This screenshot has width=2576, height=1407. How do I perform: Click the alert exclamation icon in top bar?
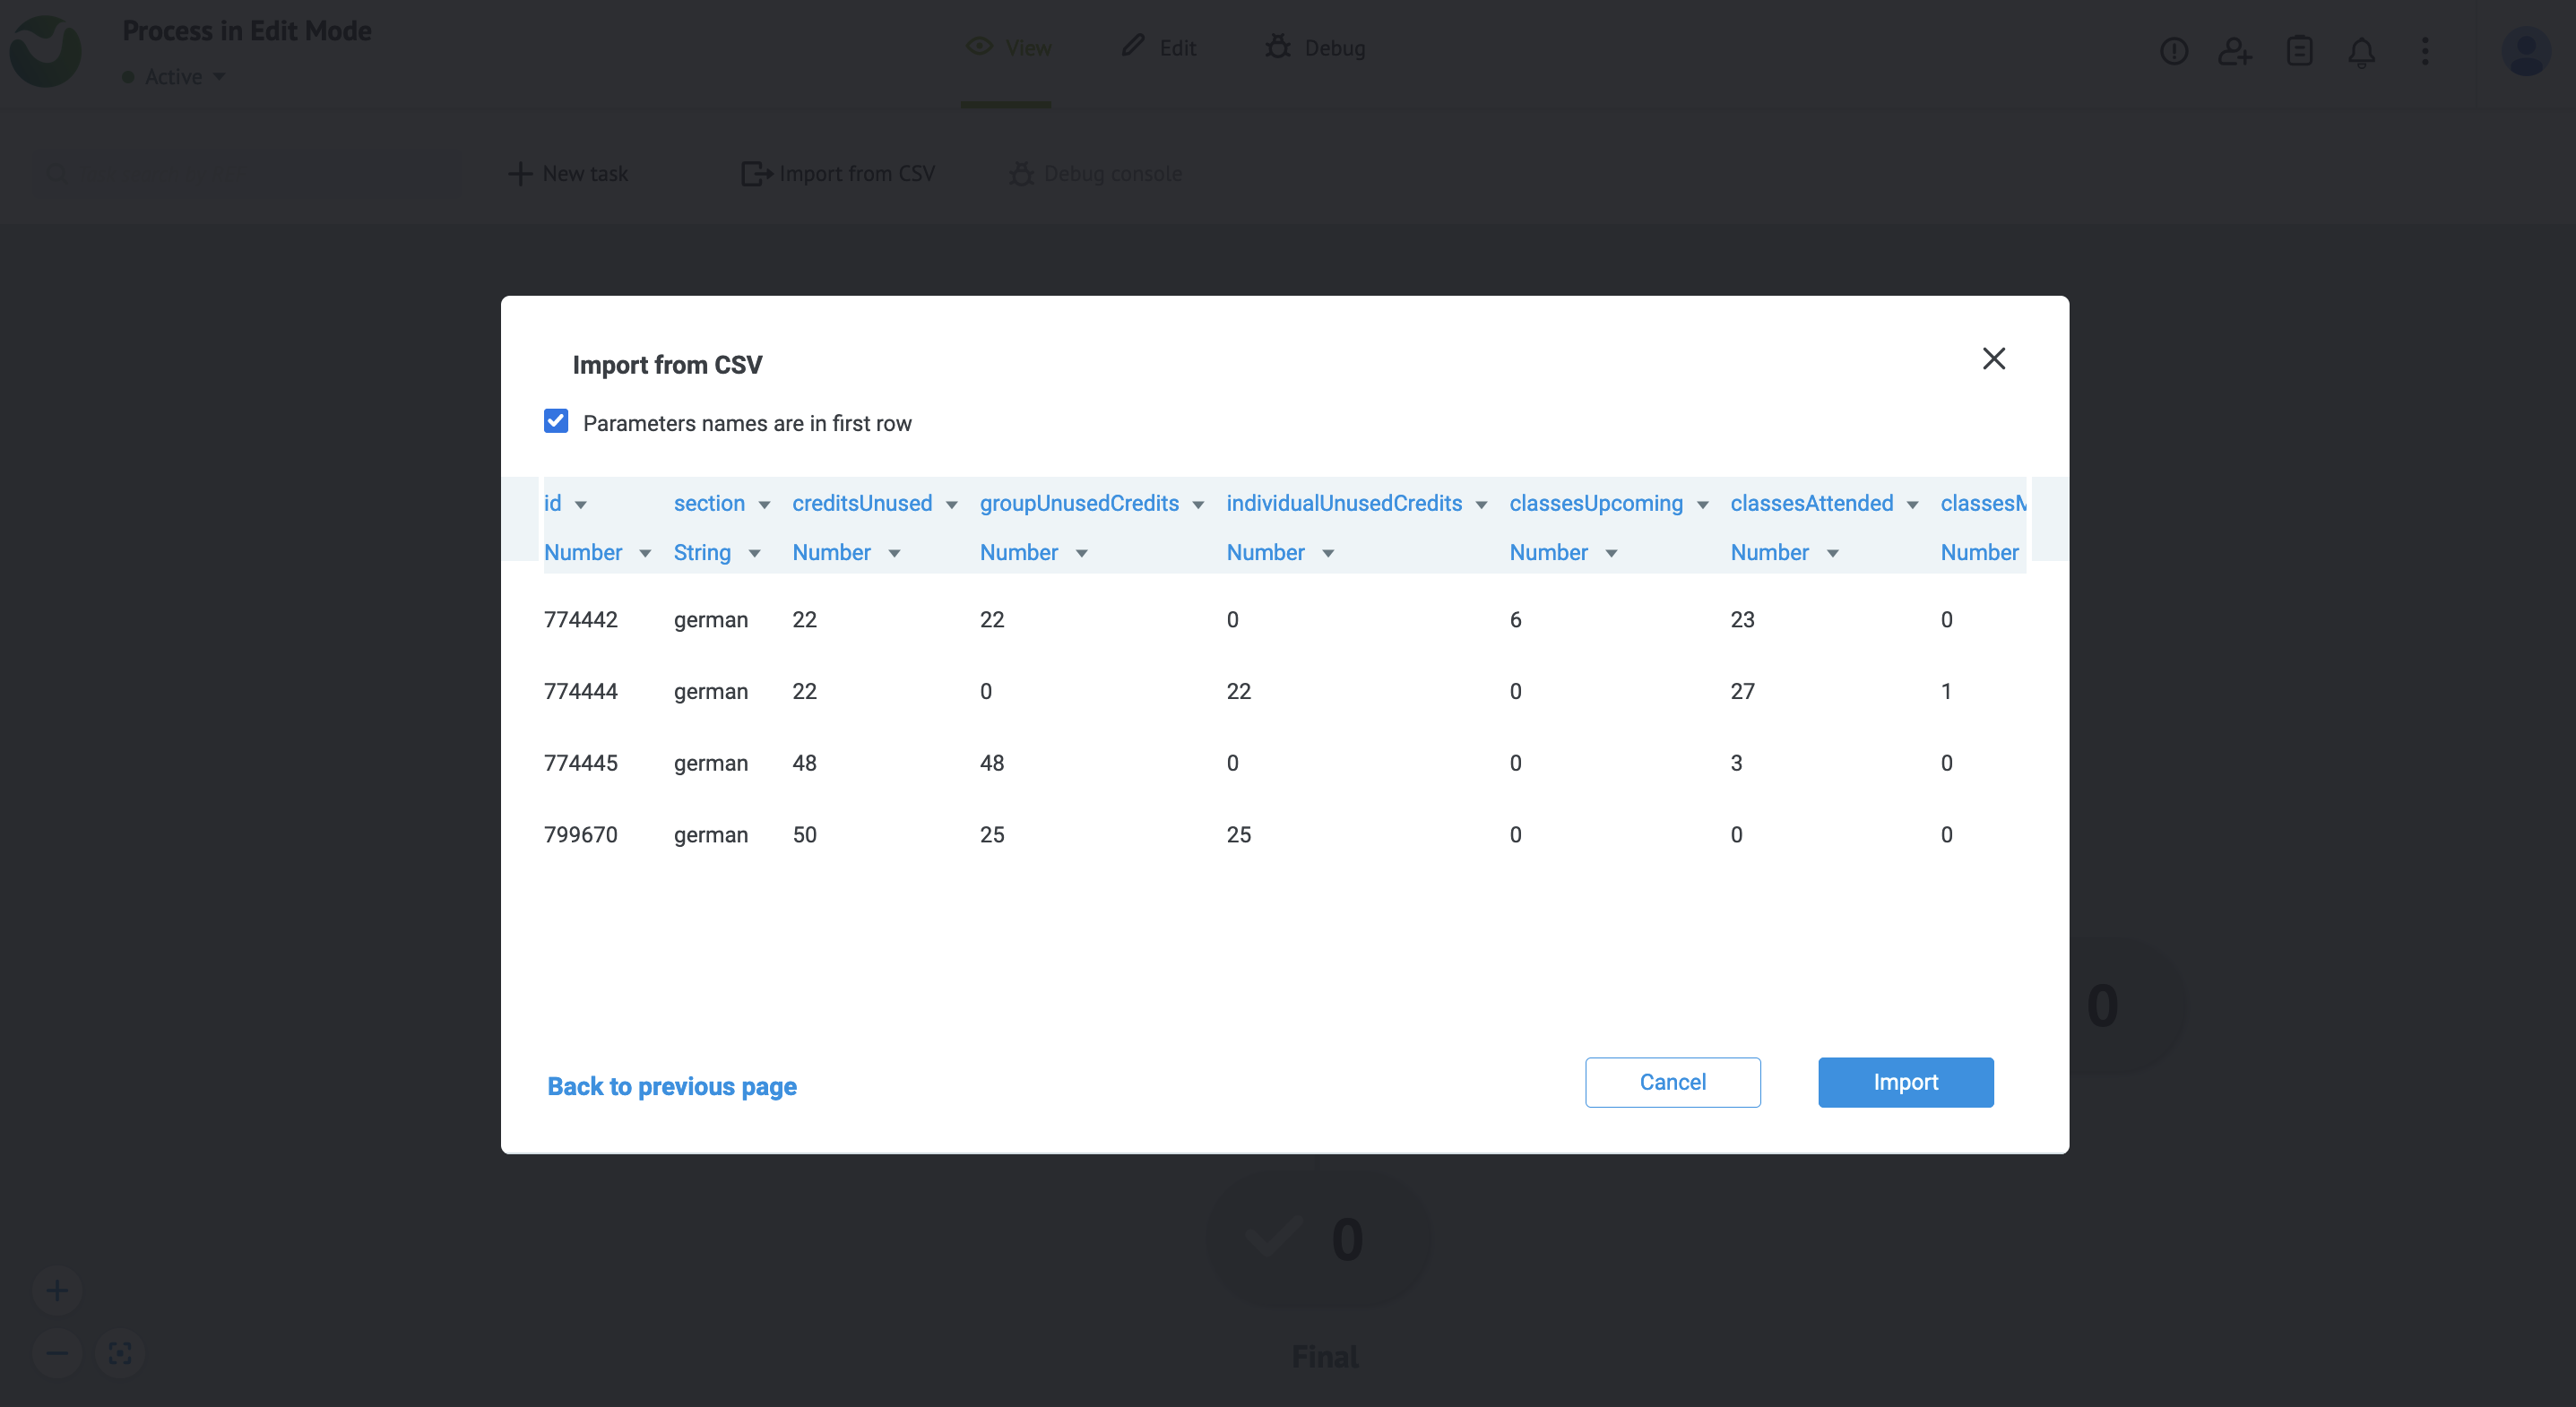tap(2173, 51)
